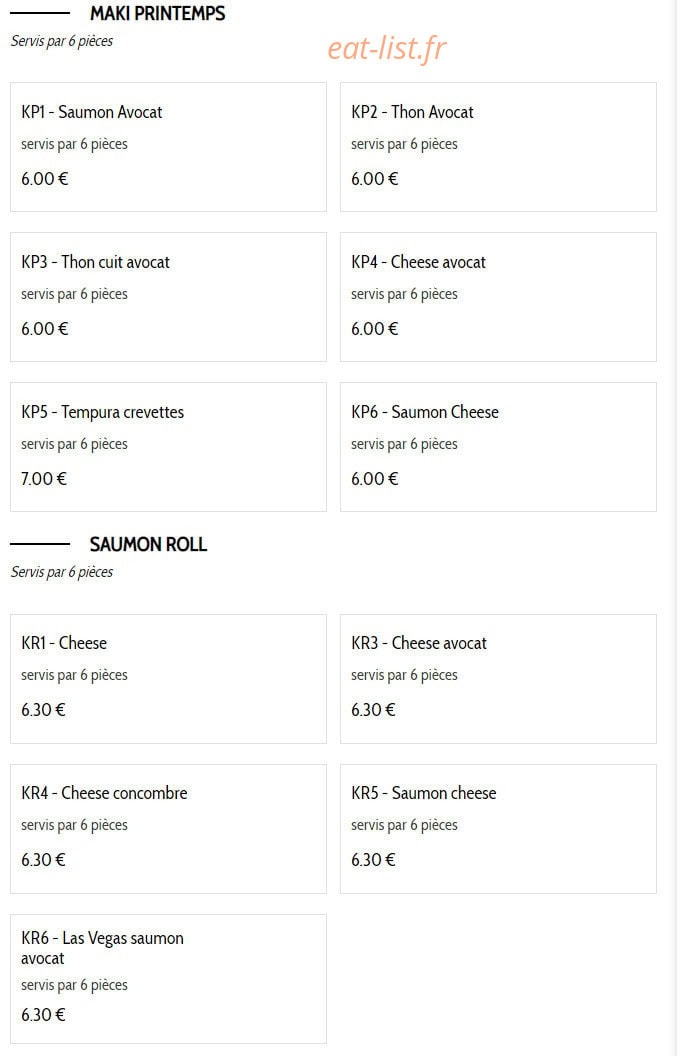Choose KR3 - Cheese avocat roll
The width and height of the screenshot is (681, 1056).
[x=498, y=679]
